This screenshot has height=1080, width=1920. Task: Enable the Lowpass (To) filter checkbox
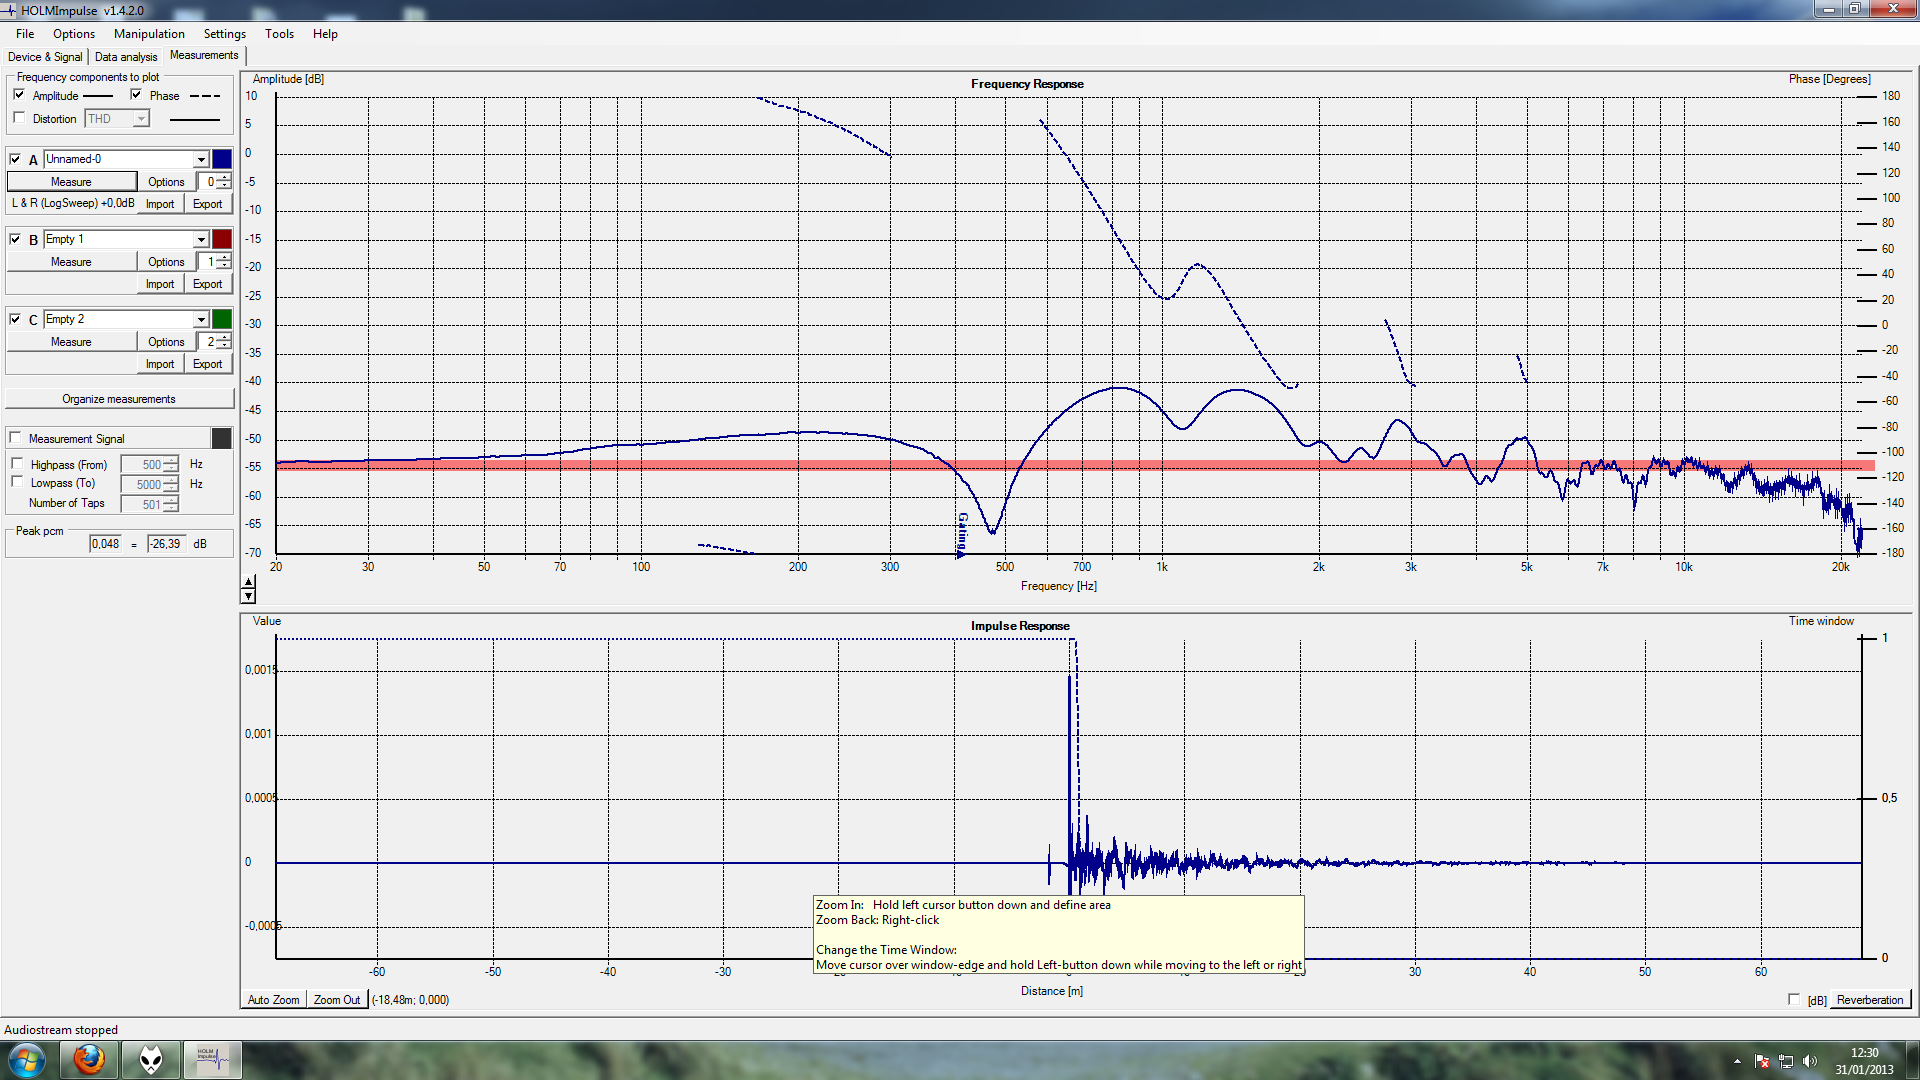tap(17, 483)
